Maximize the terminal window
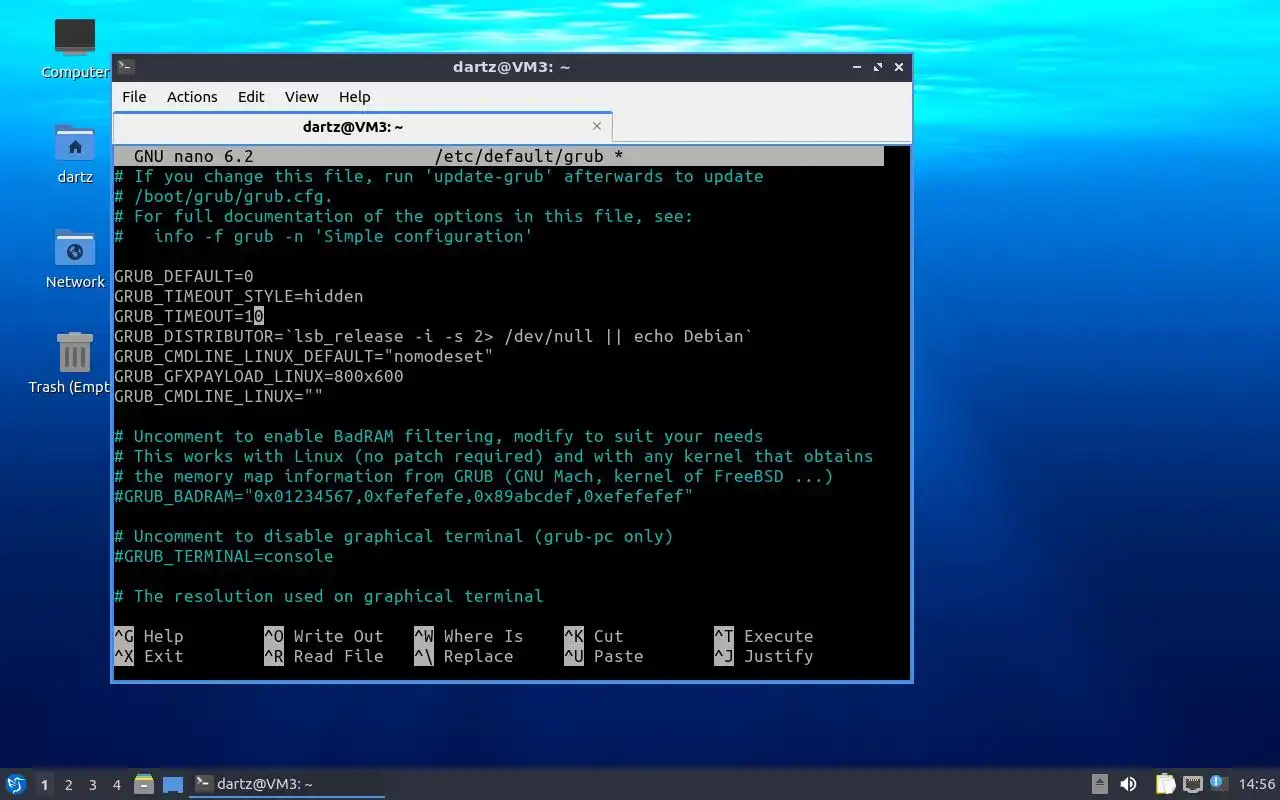Image resolution: width=1280 pixels, height=800 pixels. pos(878,67)
